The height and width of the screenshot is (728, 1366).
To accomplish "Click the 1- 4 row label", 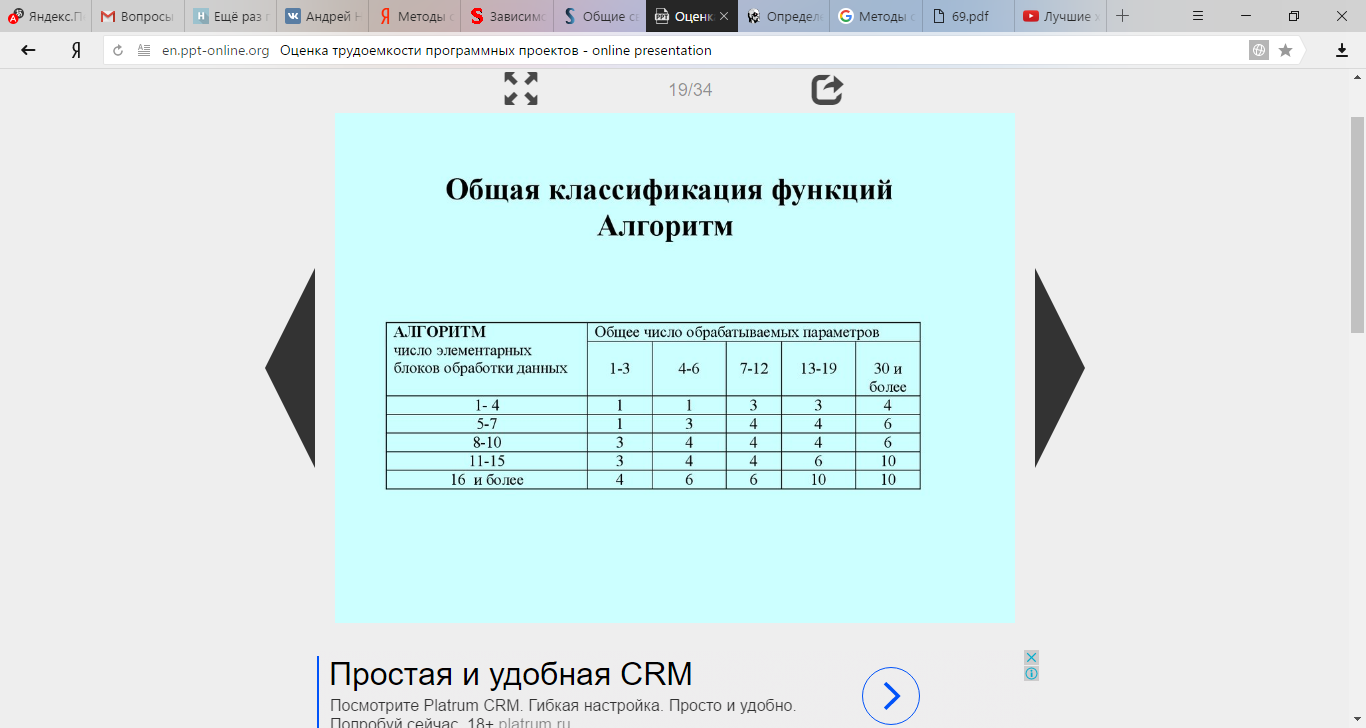I will (x=487, y=405).
